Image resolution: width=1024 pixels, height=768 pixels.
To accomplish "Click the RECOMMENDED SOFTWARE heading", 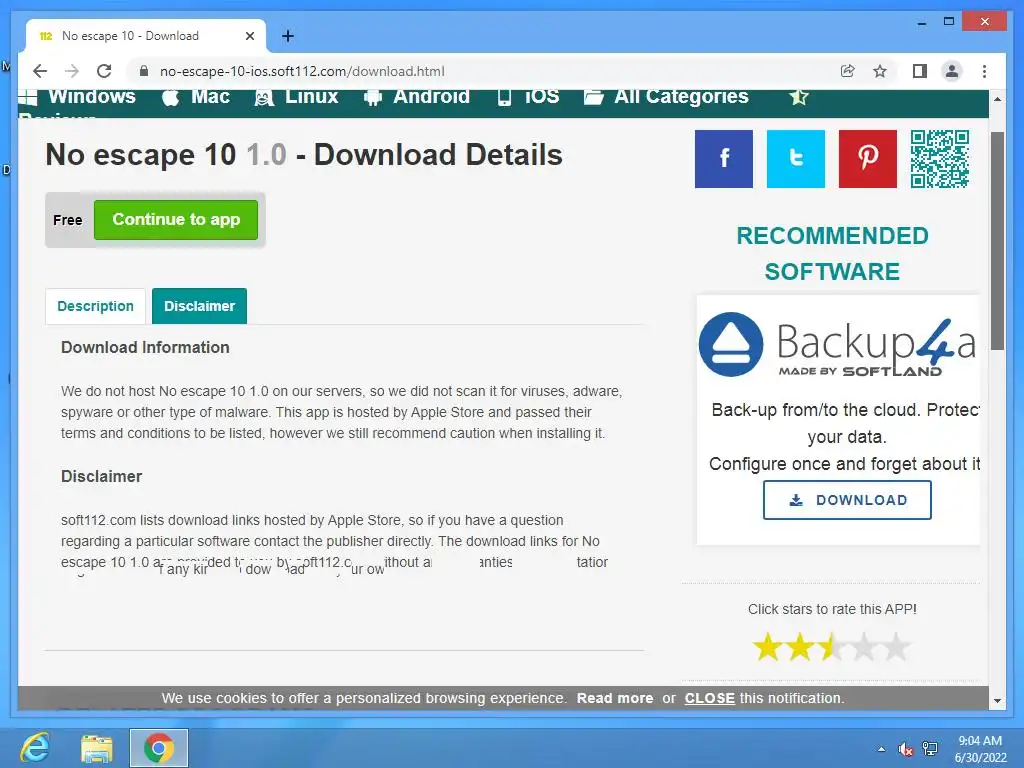I will 832,253.
